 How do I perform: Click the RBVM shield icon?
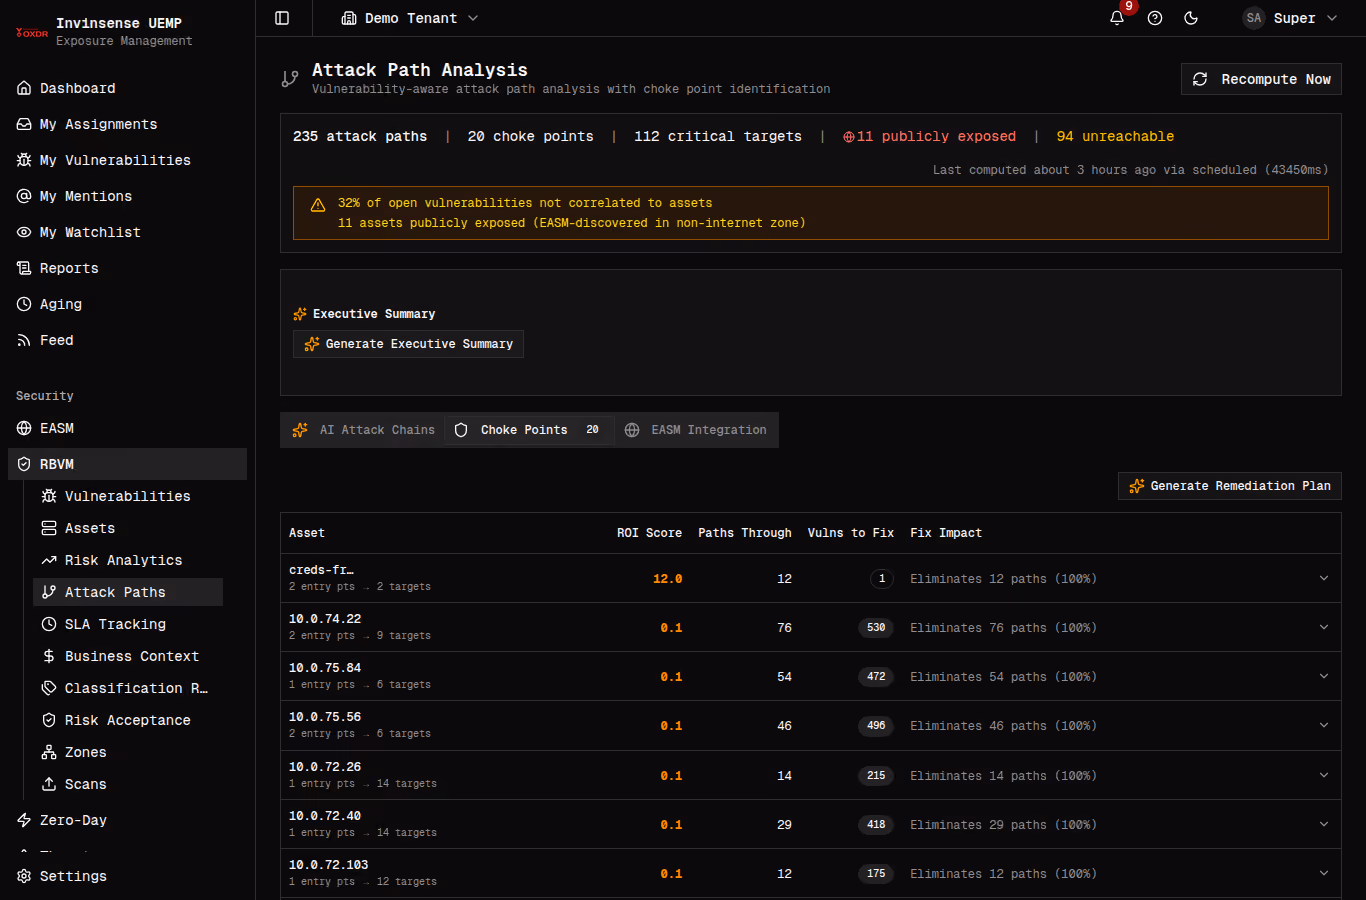click(24, 464)
